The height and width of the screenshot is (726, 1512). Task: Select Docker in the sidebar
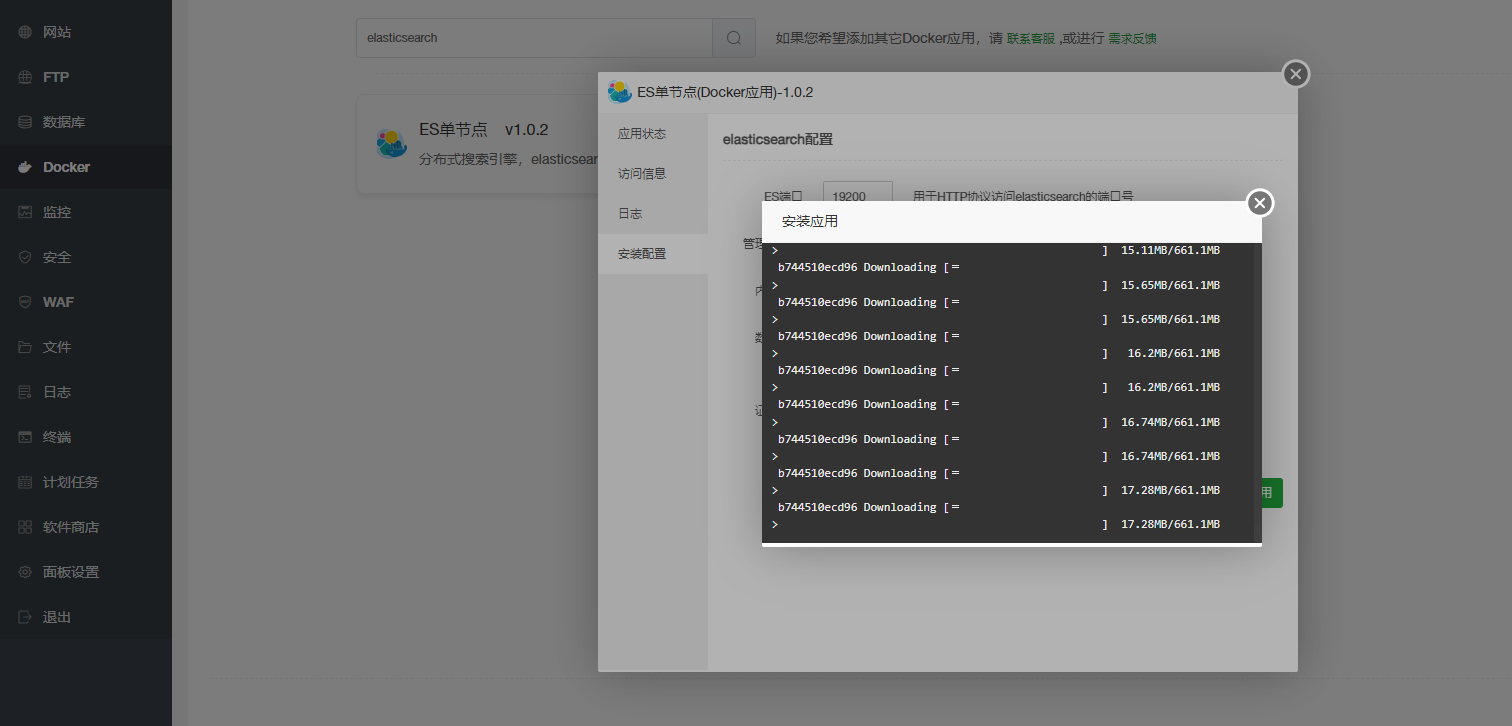[86, 167]
